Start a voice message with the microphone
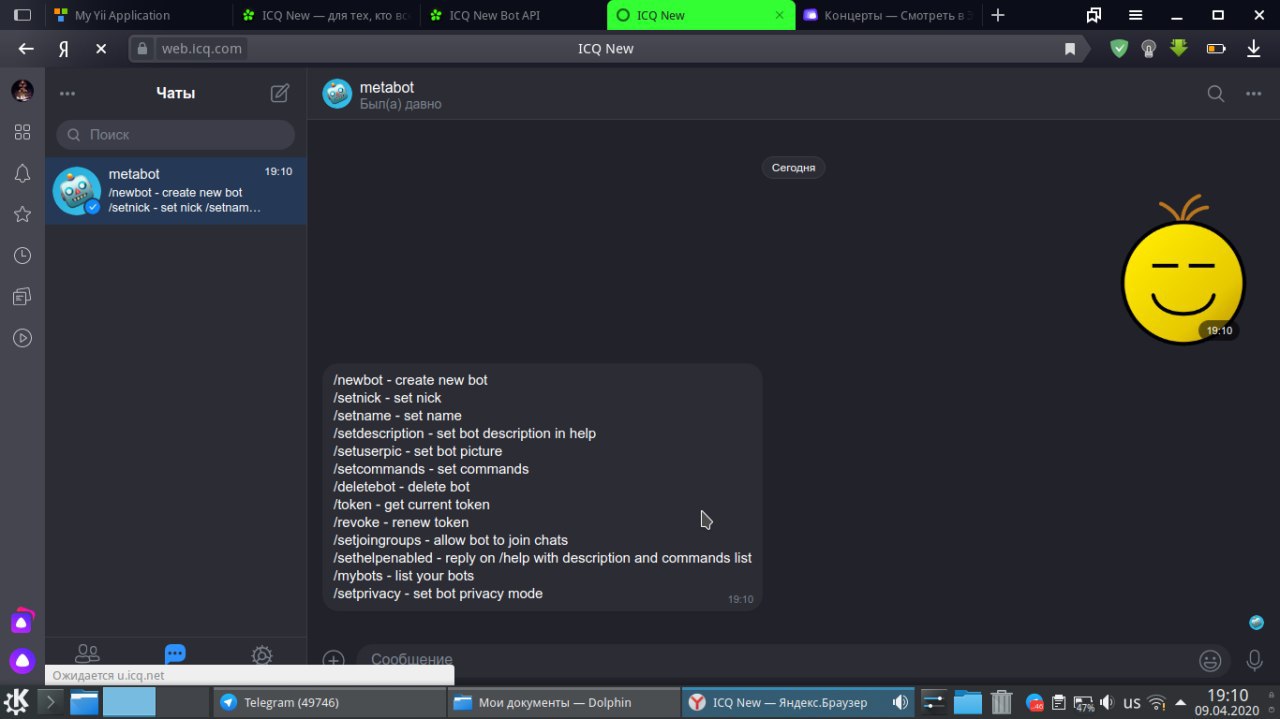Screen dimensions: 1280x719 point(1254,660)
